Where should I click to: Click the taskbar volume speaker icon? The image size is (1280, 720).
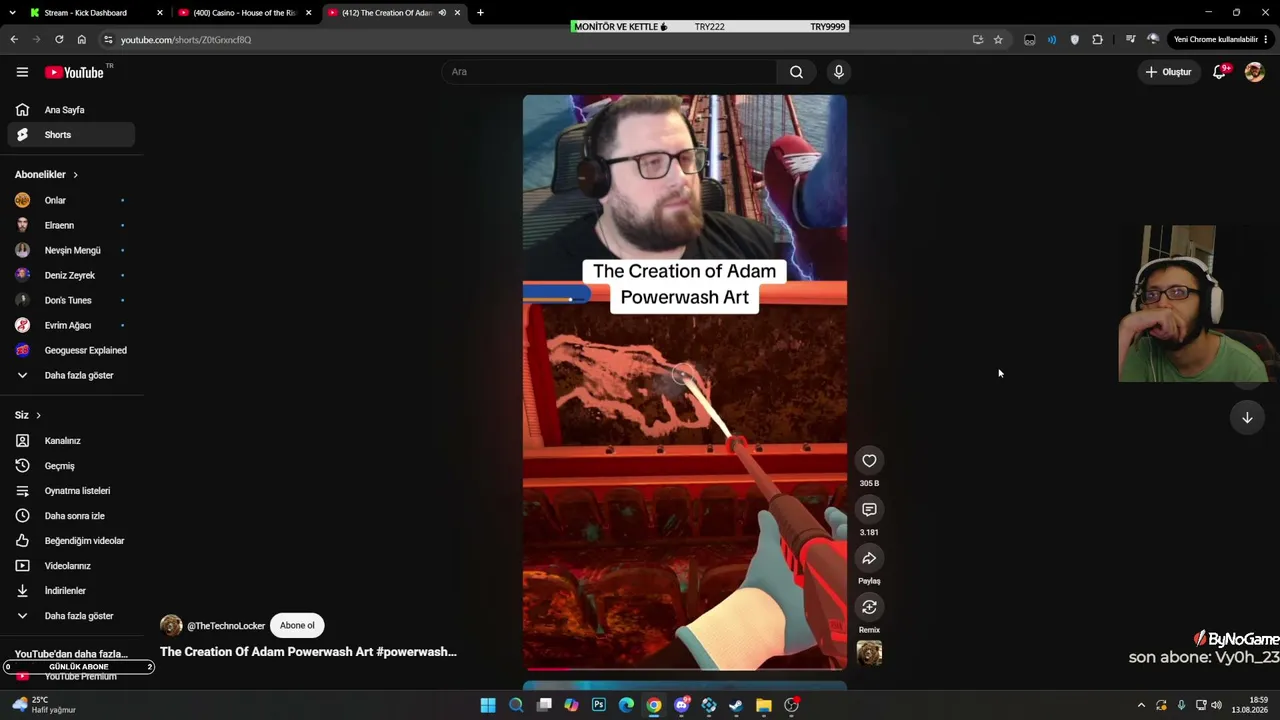point(1216,705)
